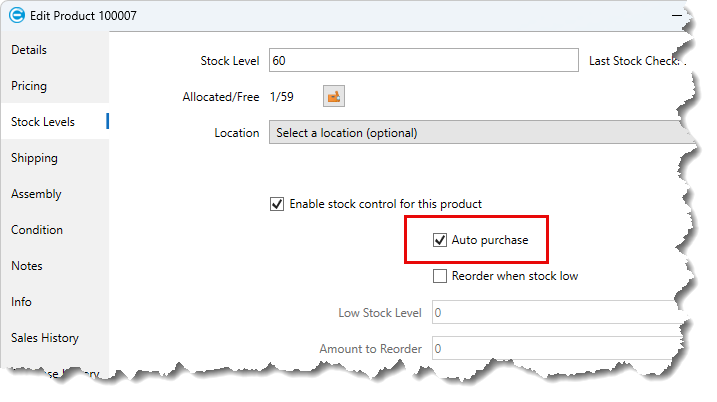Open the Assembly tab
Screen dimensions: 717x402
[36, 194]
